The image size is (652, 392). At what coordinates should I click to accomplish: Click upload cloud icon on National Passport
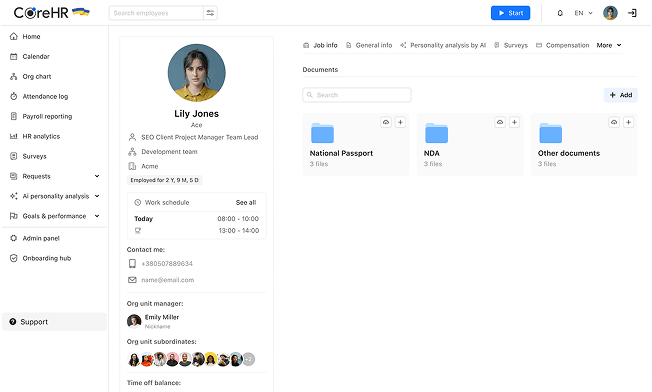pos(386,122)
